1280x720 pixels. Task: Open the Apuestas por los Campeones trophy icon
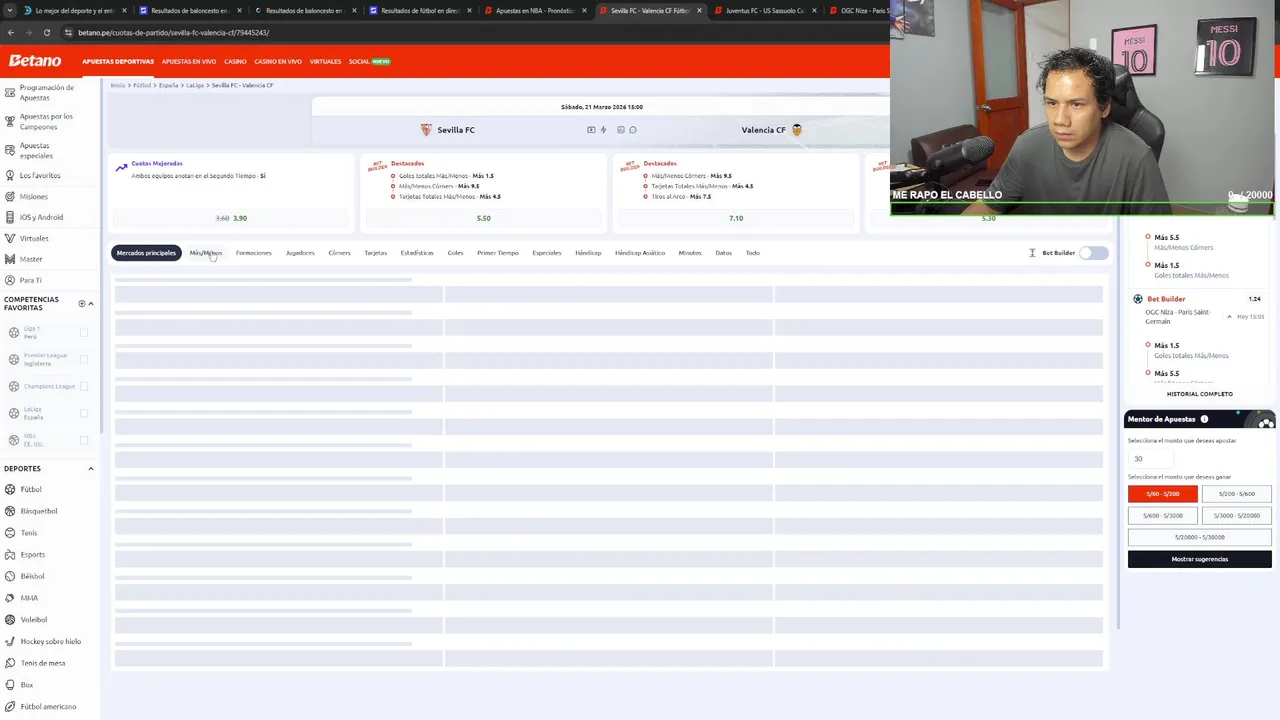pos(10,121)
